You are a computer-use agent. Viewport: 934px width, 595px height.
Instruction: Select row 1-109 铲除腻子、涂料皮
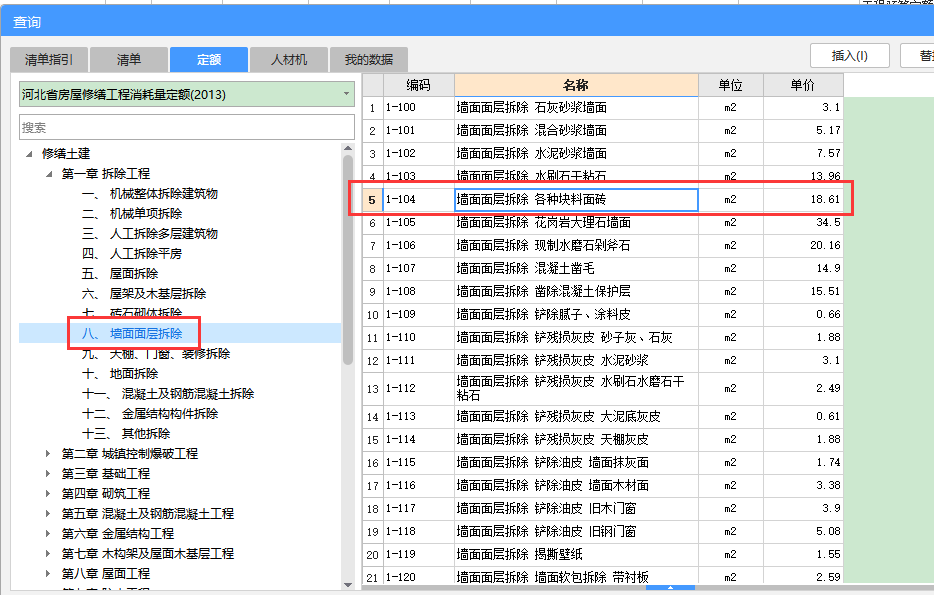pyautogui.click(x=603, y=314)
